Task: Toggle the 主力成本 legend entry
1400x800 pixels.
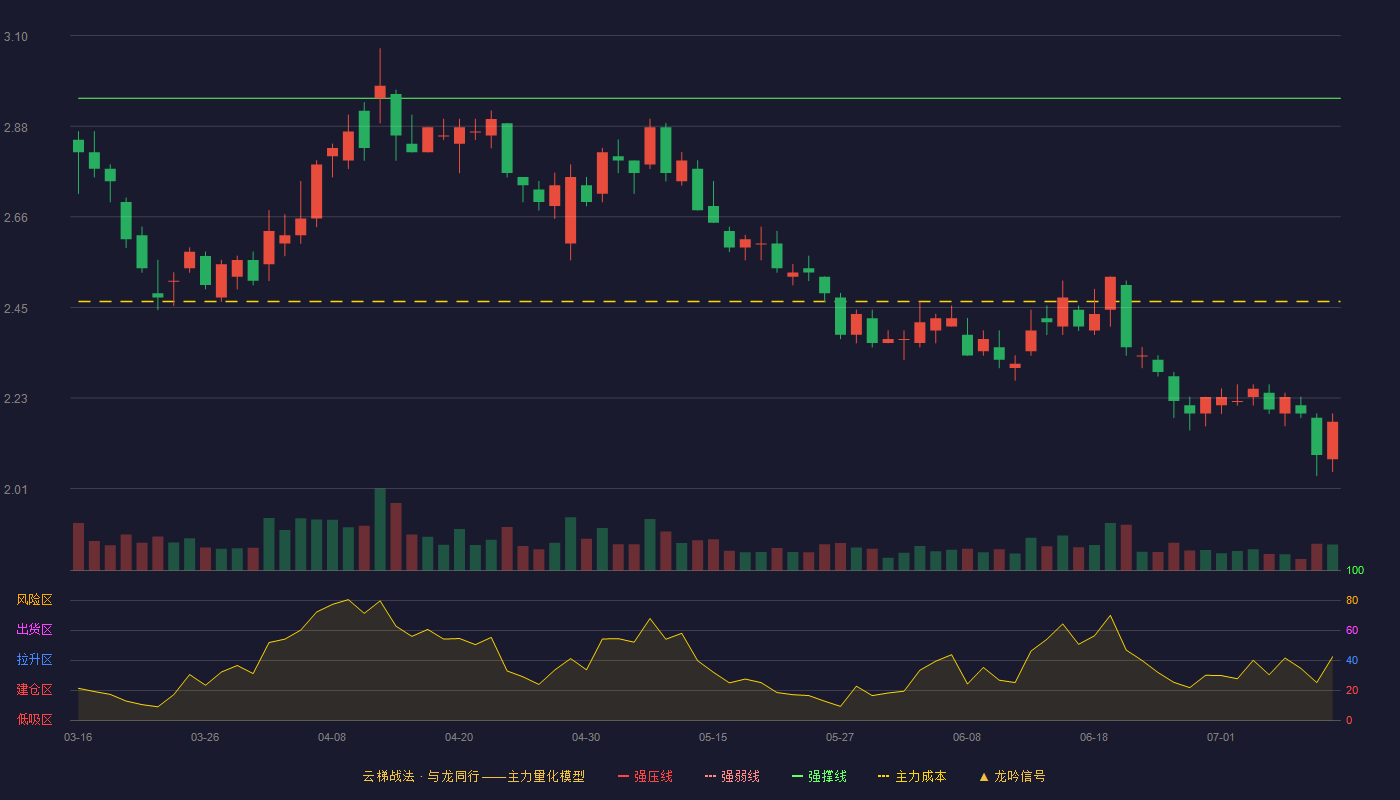Action: pyautogui.click(x=912, y=776)
